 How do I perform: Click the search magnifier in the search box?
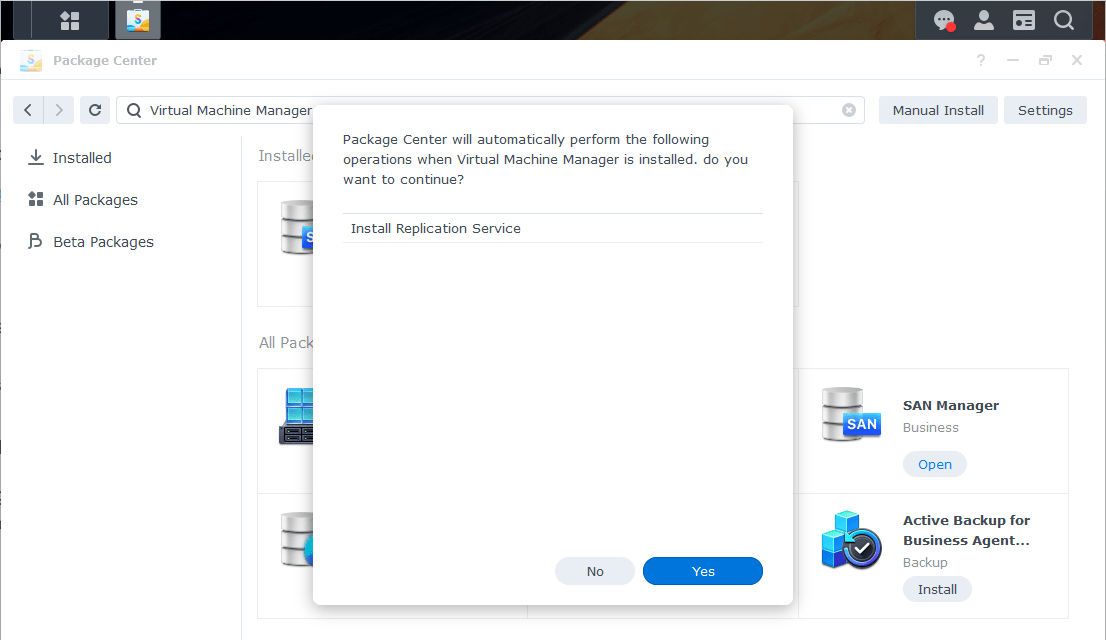pos(134,110)
